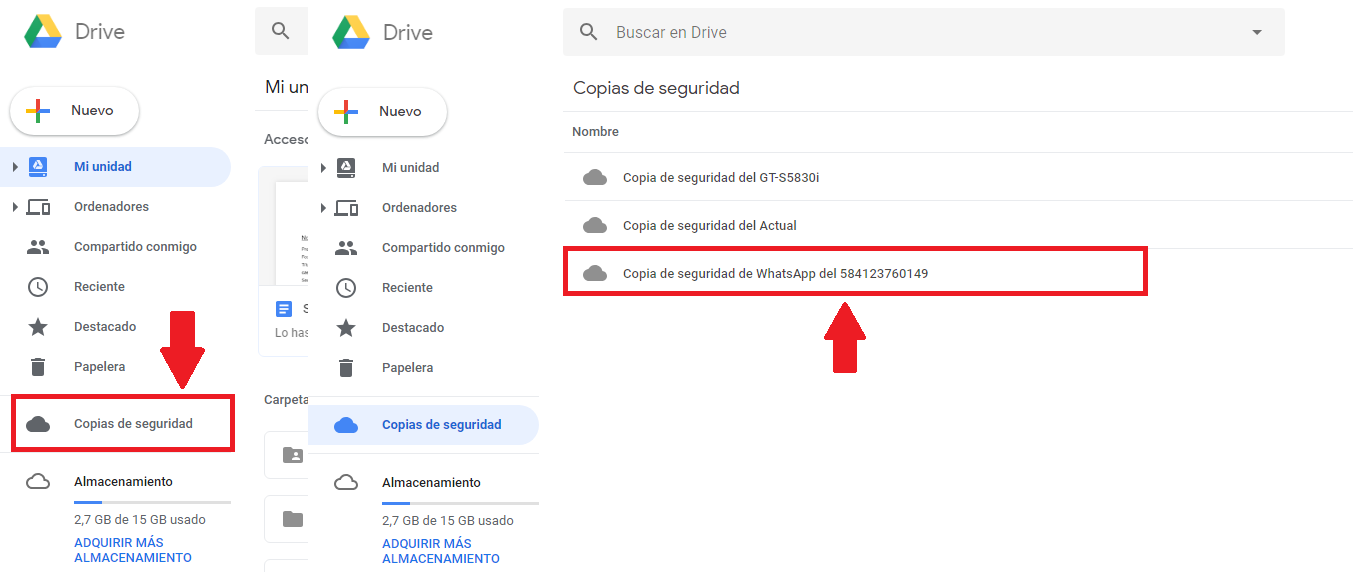Open Ordenadores label in the left screenshot
Image resolution: width=1353 pixels, height=572 pixels.
[111, 207]
